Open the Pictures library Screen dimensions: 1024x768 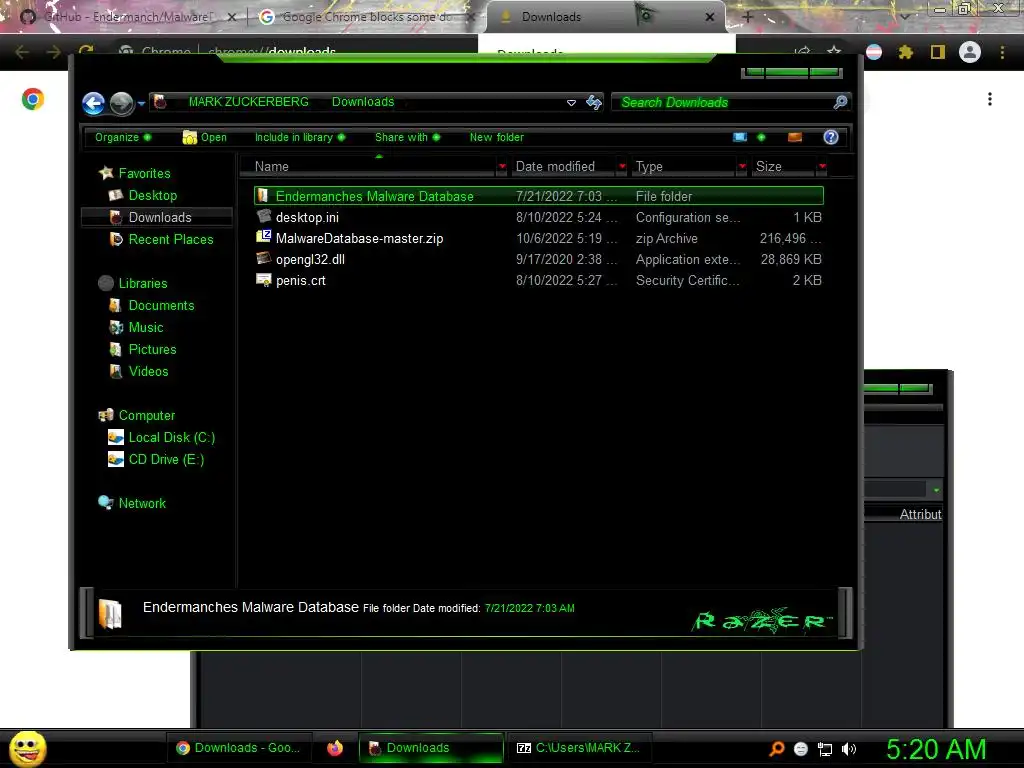coord(153,349)
